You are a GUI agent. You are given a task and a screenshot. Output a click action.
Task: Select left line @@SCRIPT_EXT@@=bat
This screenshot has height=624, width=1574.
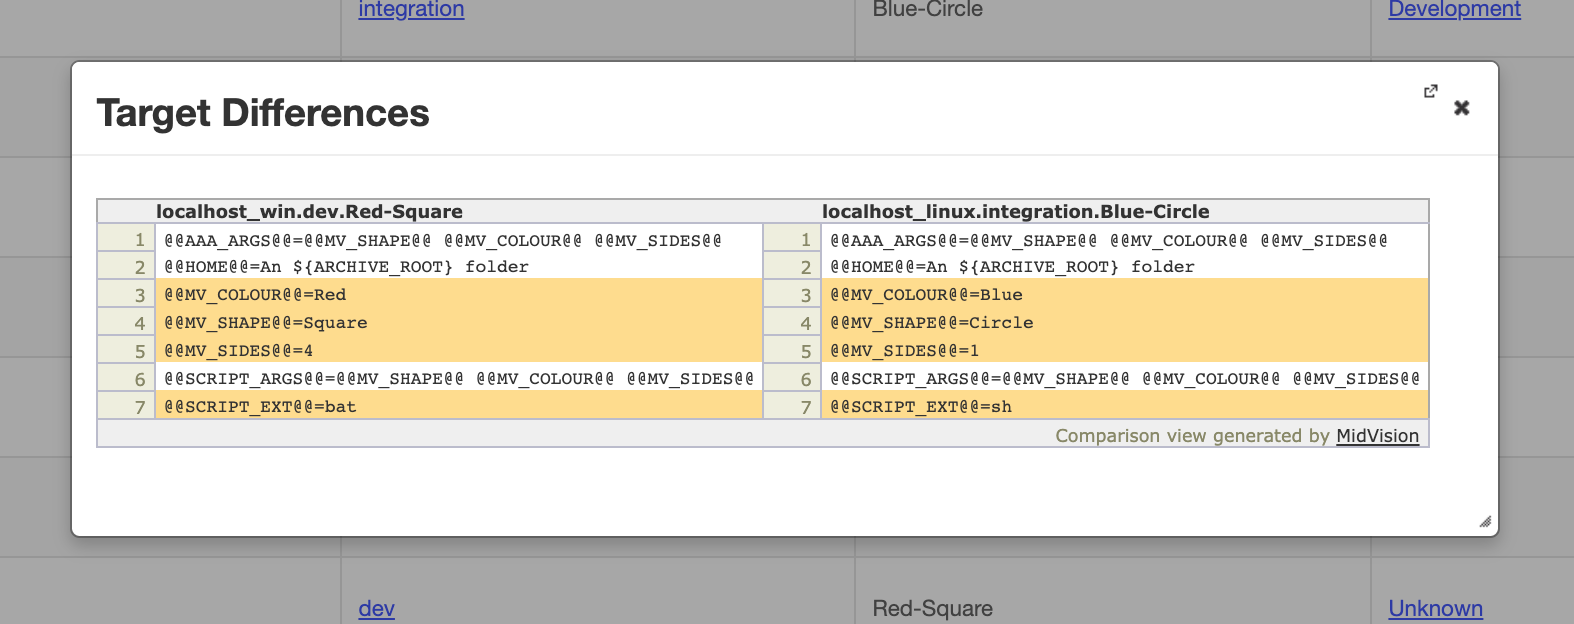(x=458, y=406)
